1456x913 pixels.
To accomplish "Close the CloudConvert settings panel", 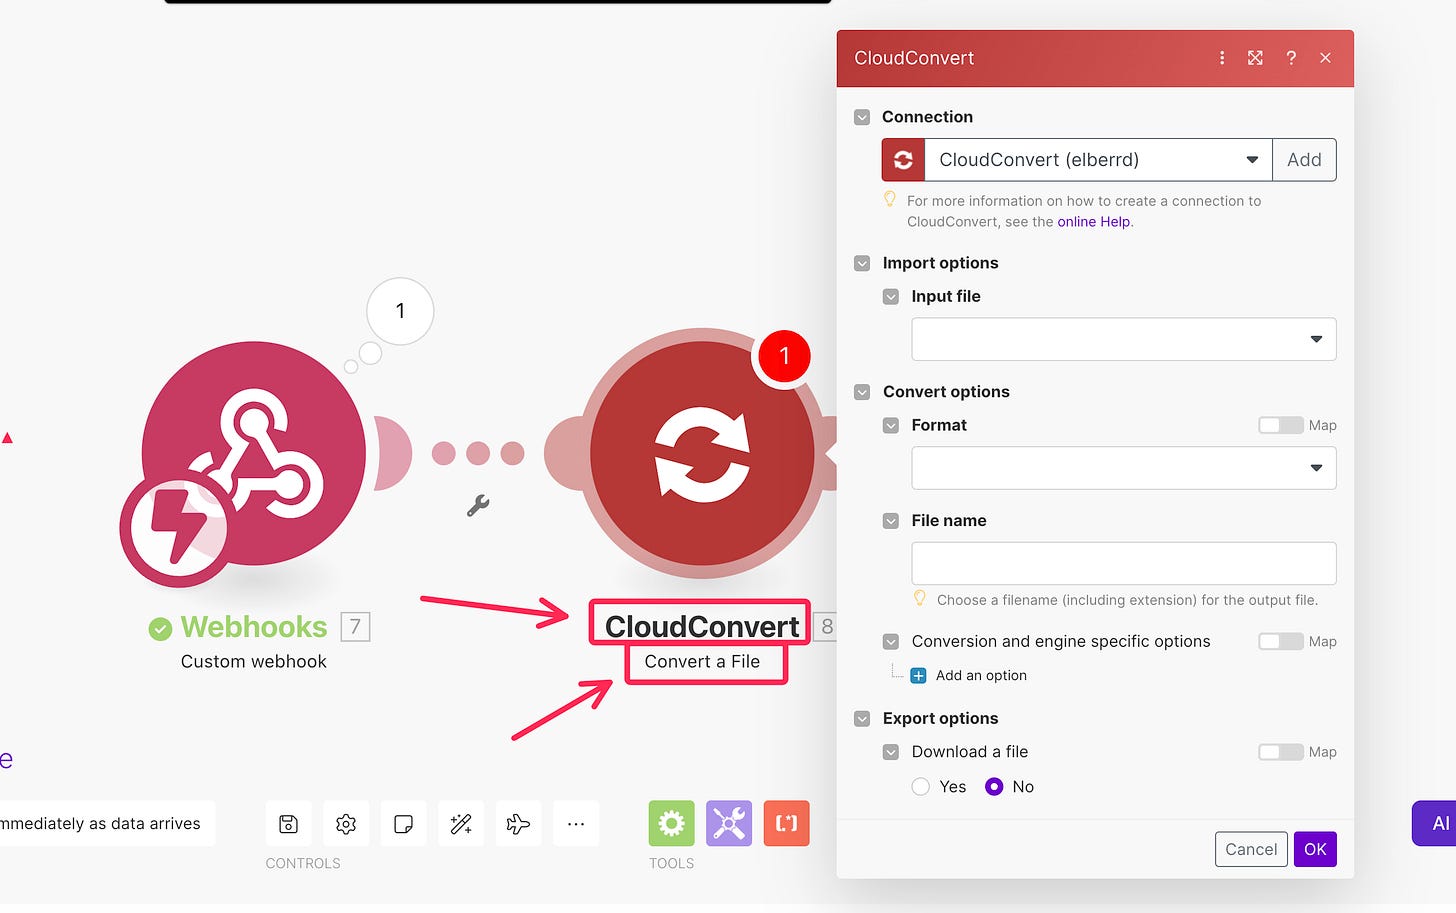I will [x=1325, y=58].
